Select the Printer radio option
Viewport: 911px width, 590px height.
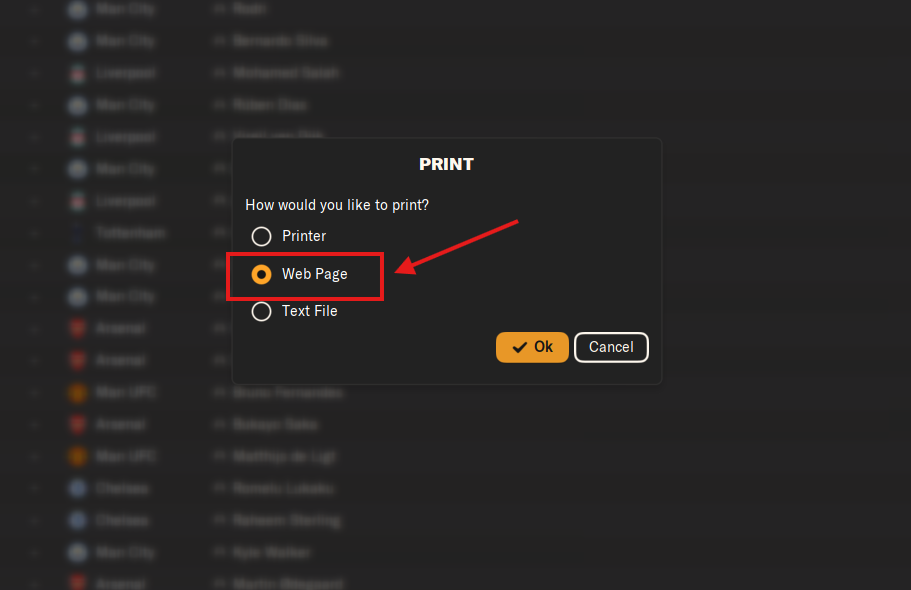(261, 236)
